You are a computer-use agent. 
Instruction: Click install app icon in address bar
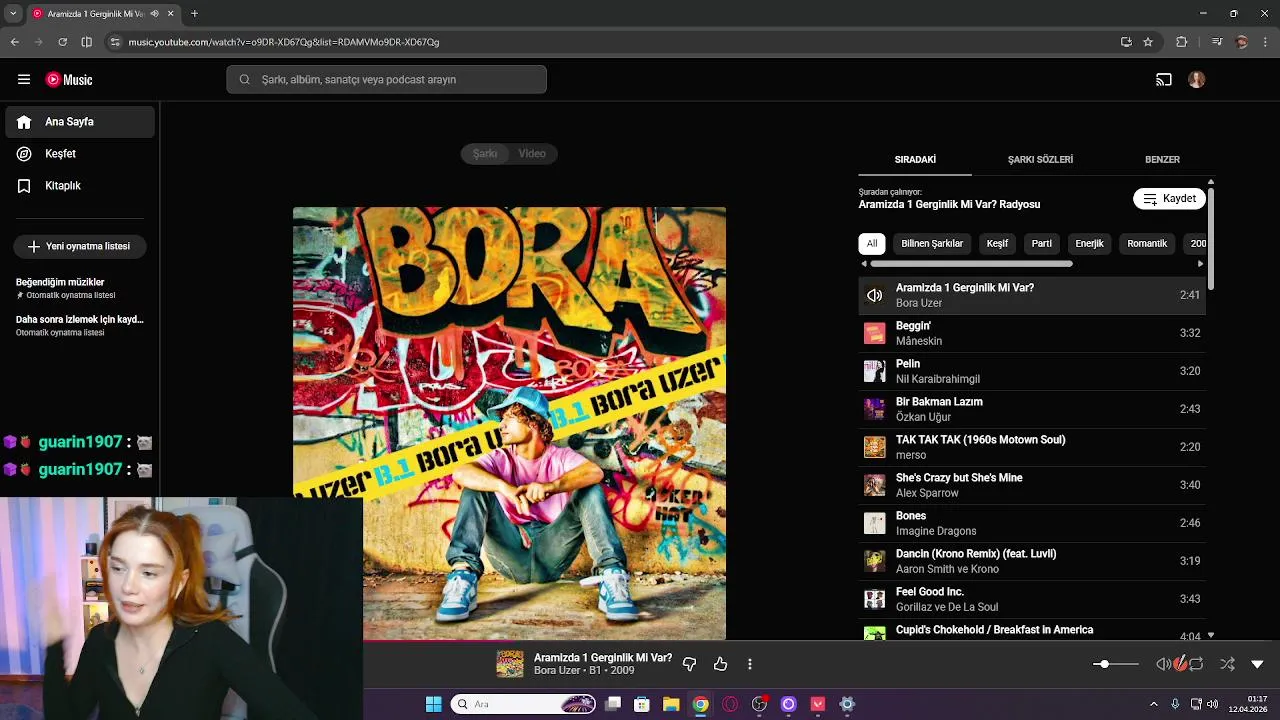click(1126, 42)
